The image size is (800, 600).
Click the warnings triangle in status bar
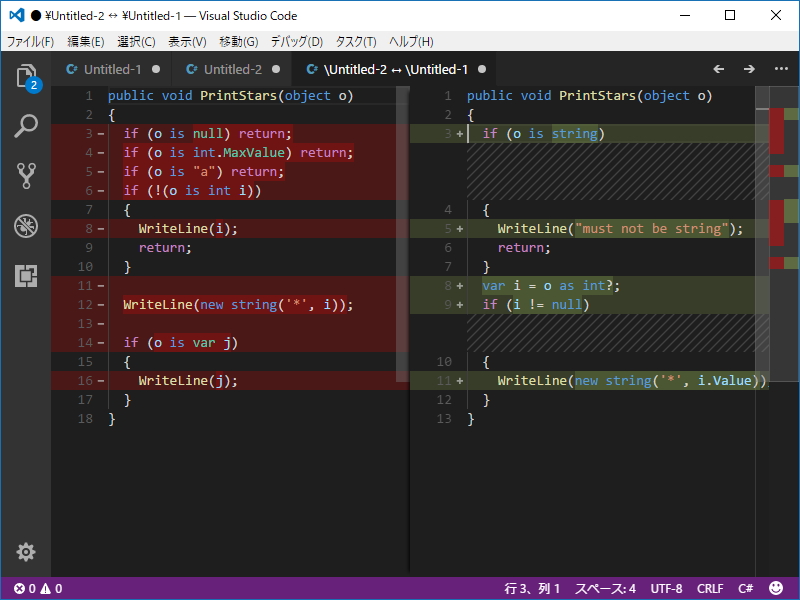point(45,588)
